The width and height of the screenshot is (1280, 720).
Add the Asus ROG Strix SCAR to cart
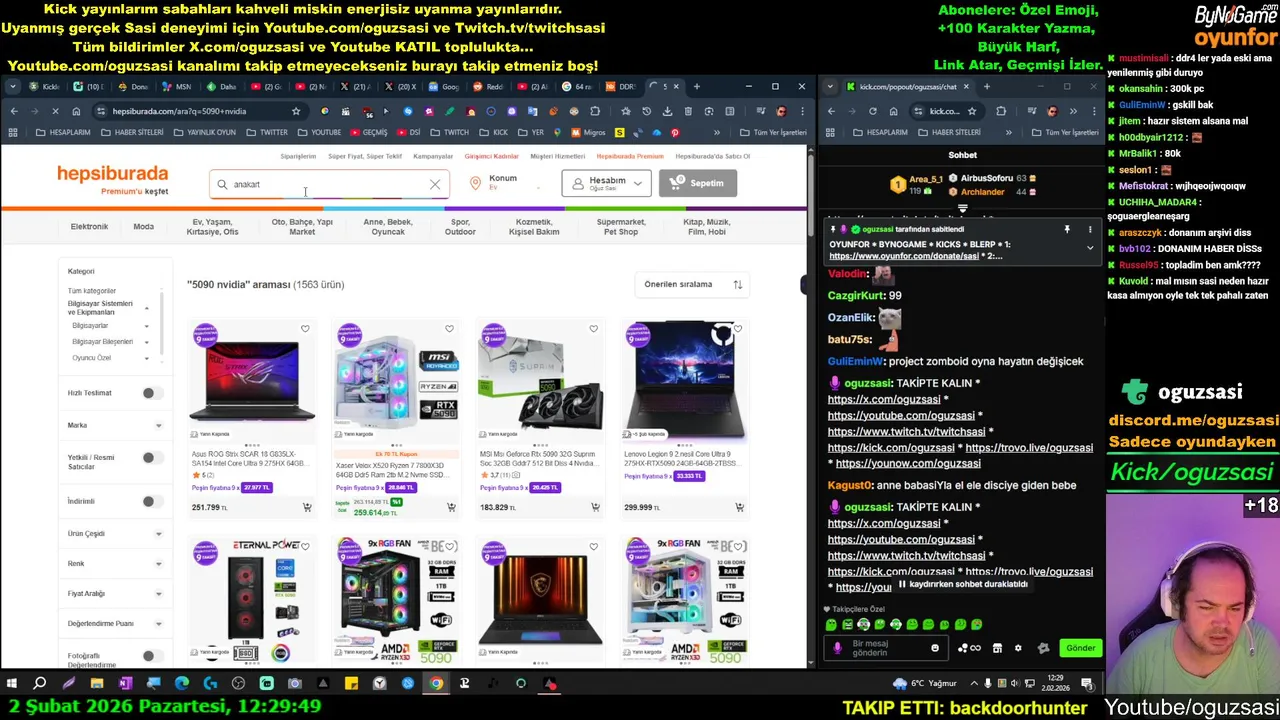(307, 508)
